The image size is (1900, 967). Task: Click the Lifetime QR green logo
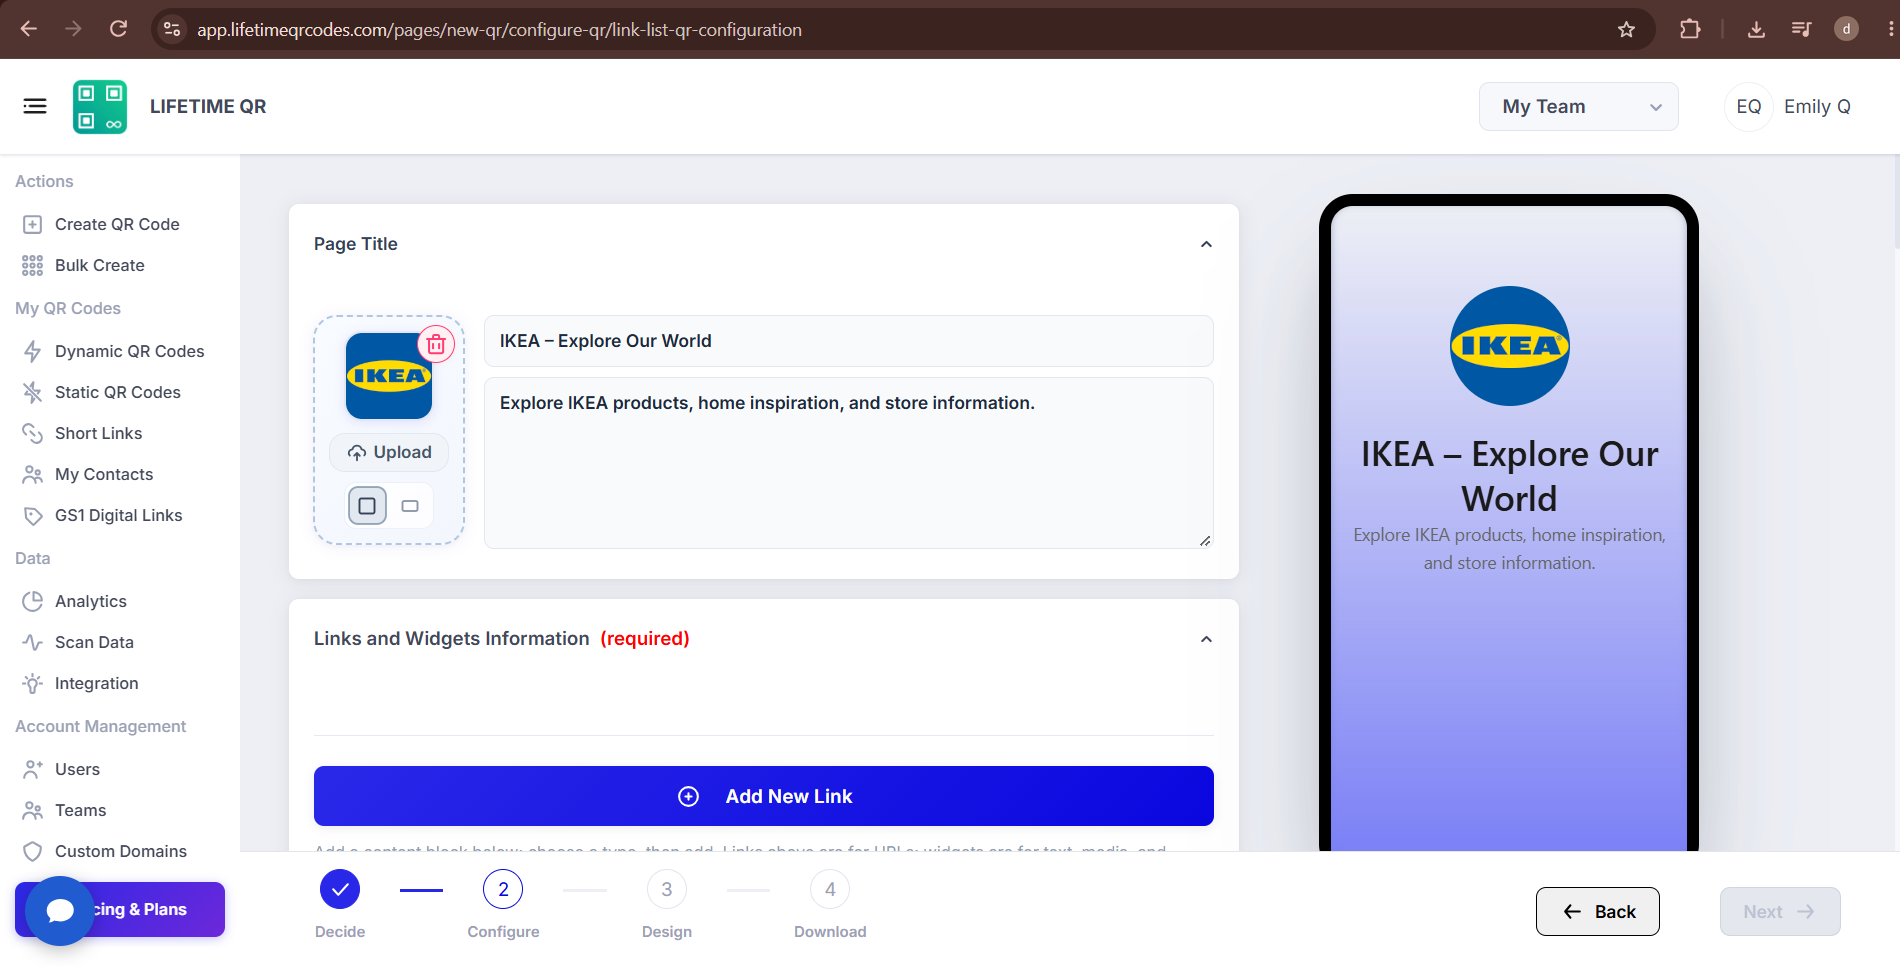(x=100, y=106)
